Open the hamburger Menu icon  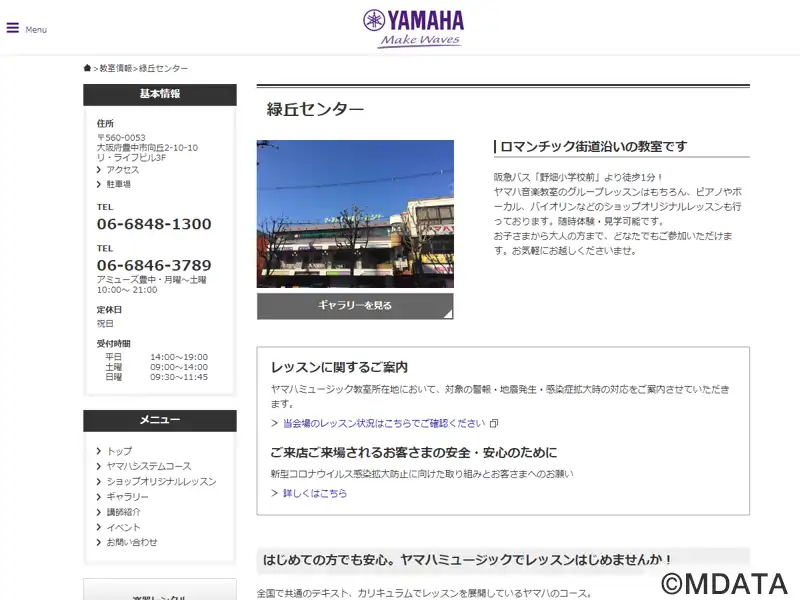coord(13,28)
